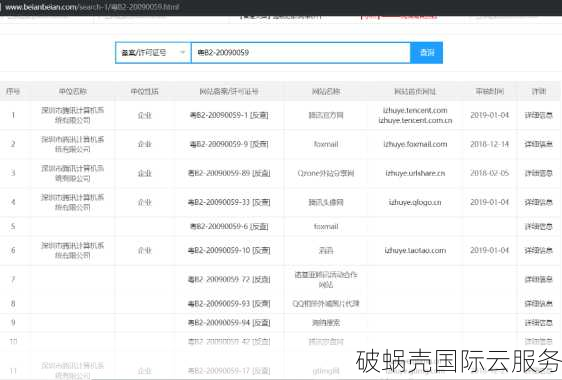Click the domain izhuye.urlshare.cn

point(415,173)
